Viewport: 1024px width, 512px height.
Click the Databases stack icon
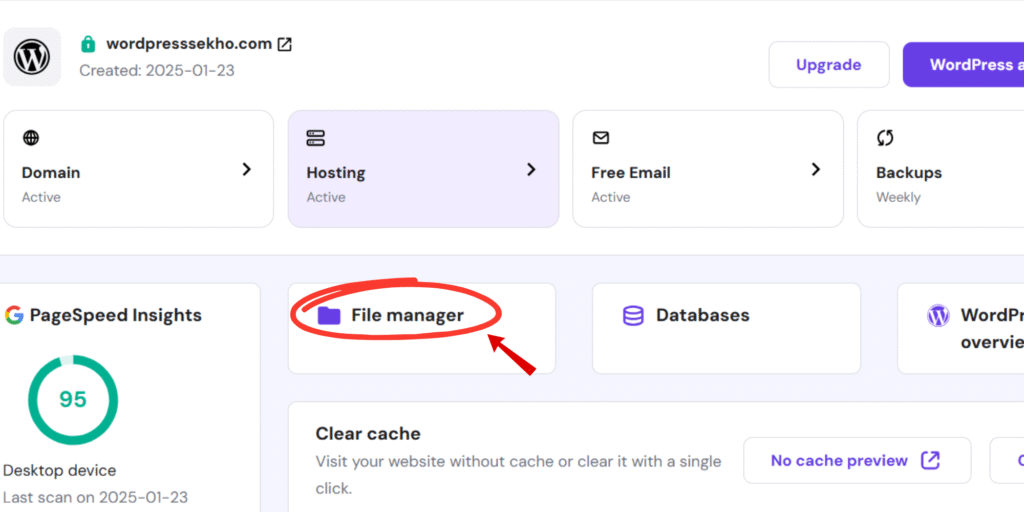(x=633, y=315)
